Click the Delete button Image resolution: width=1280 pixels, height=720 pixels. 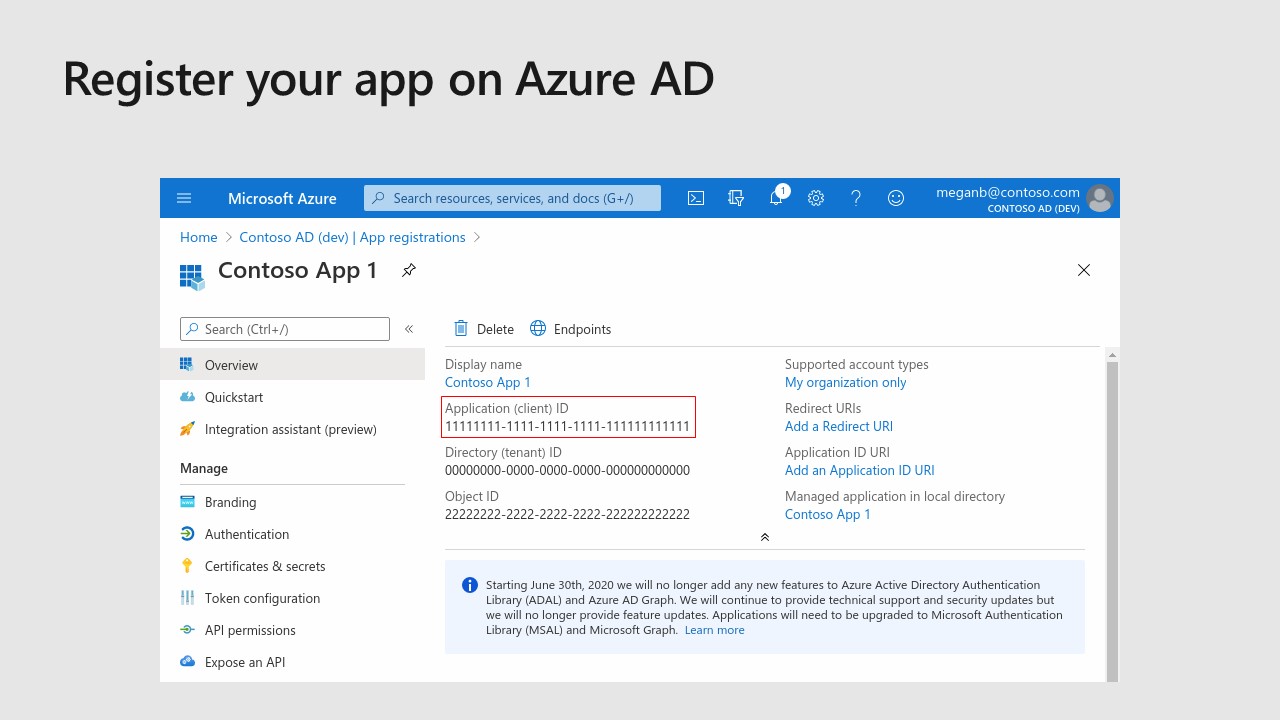tap(484, 329)
